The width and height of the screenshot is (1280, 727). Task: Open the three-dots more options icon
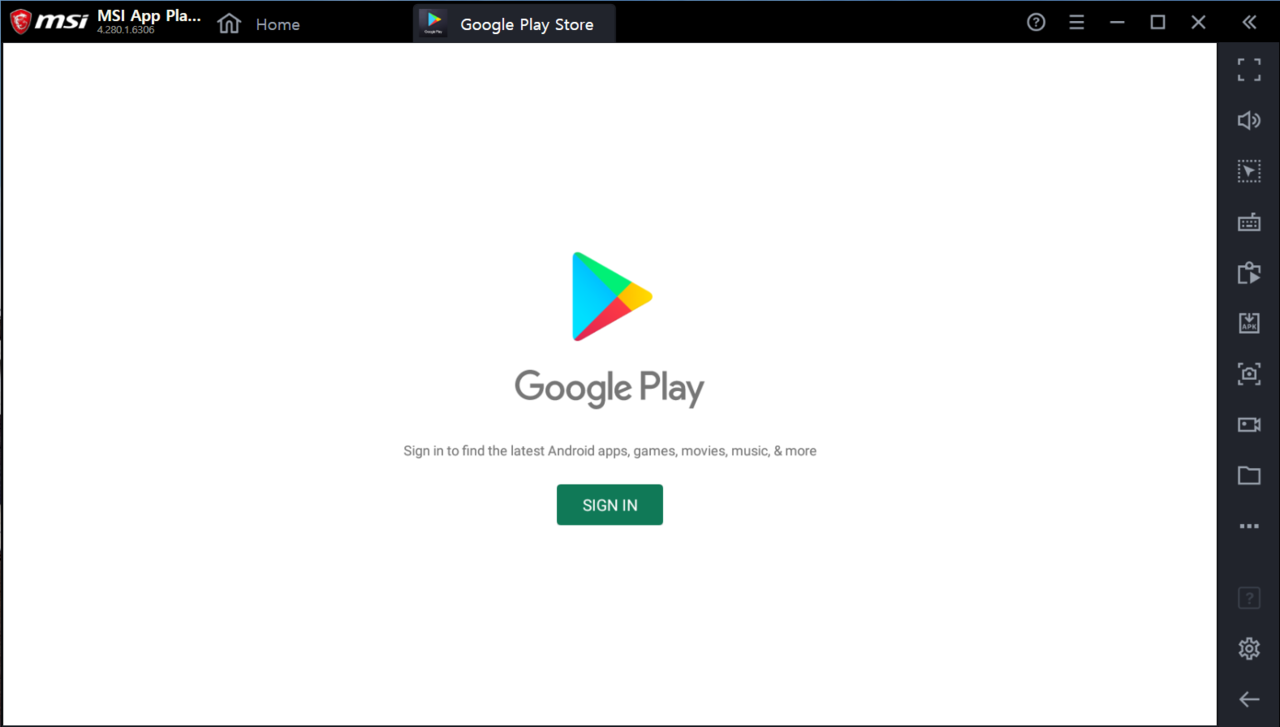coord(1249,526)
